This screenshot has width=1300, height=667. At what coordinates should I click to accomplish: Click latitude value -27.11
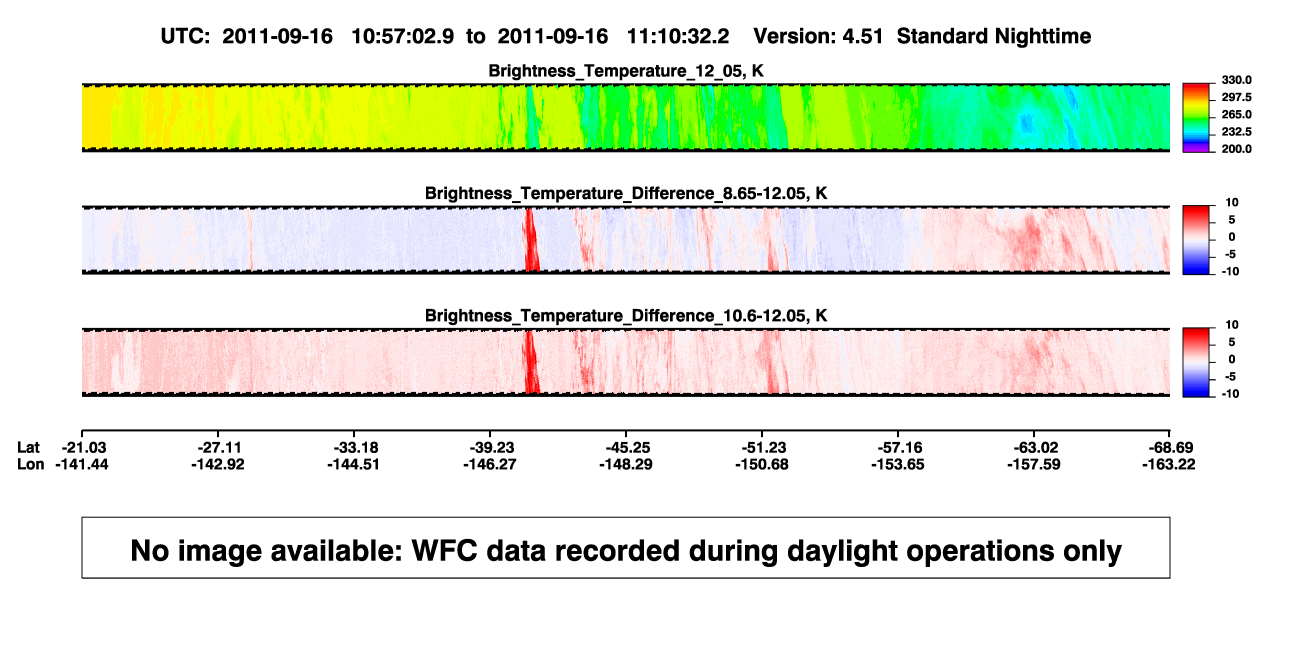click(x=219, y=447)
